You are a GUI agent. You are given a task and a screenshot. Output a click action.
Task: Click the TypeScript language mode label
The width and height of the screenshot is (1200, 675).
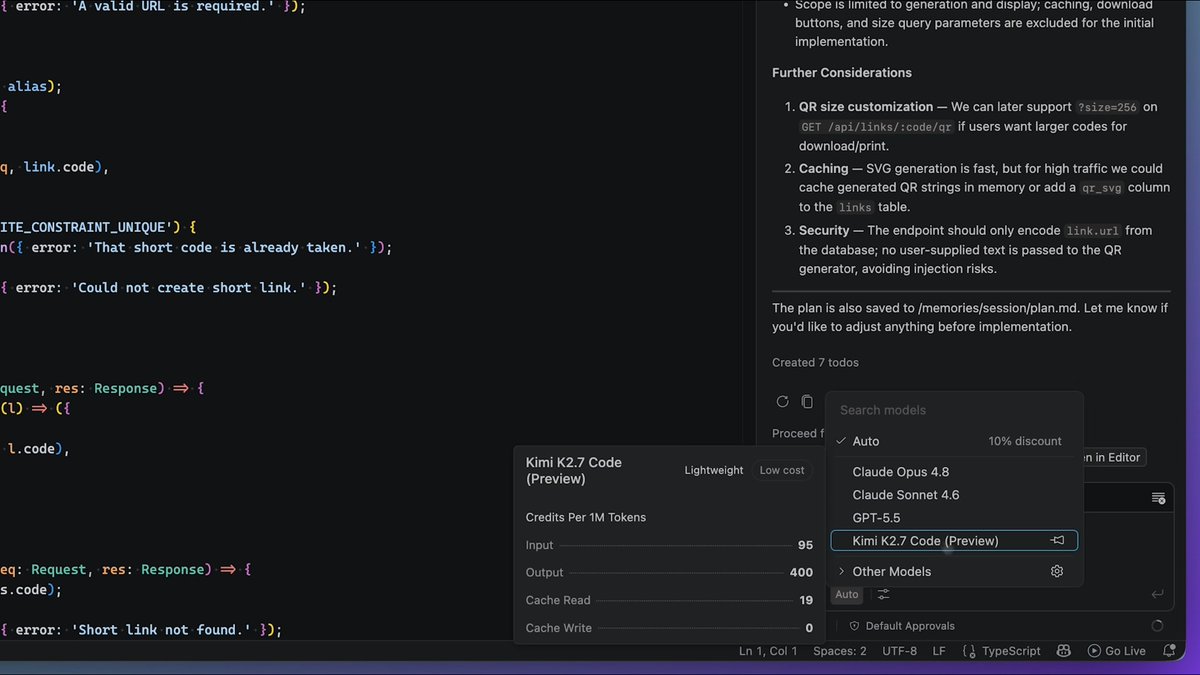click(x=1011, y=651)
